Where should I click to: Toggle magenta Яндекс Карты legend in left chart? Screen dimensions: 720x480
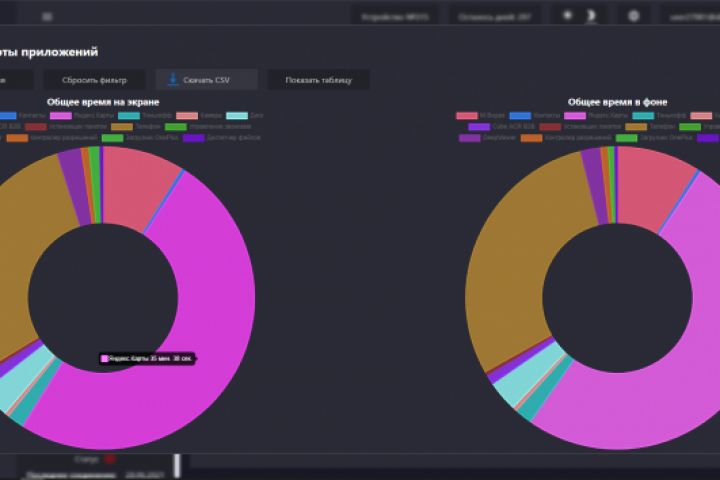[x=82, y=116]
